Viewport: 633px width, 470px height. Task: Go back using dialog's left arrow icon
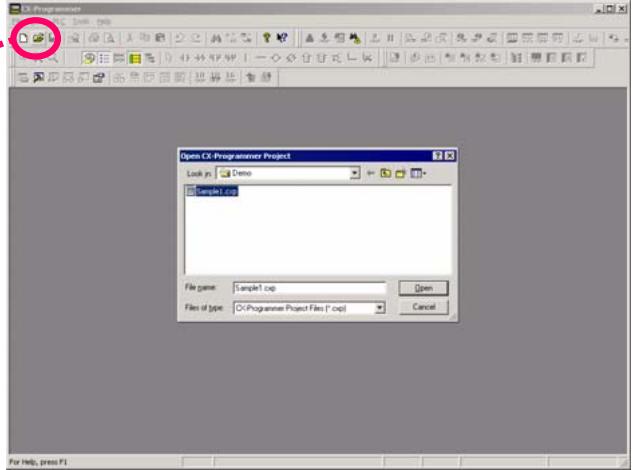point(370,173)
